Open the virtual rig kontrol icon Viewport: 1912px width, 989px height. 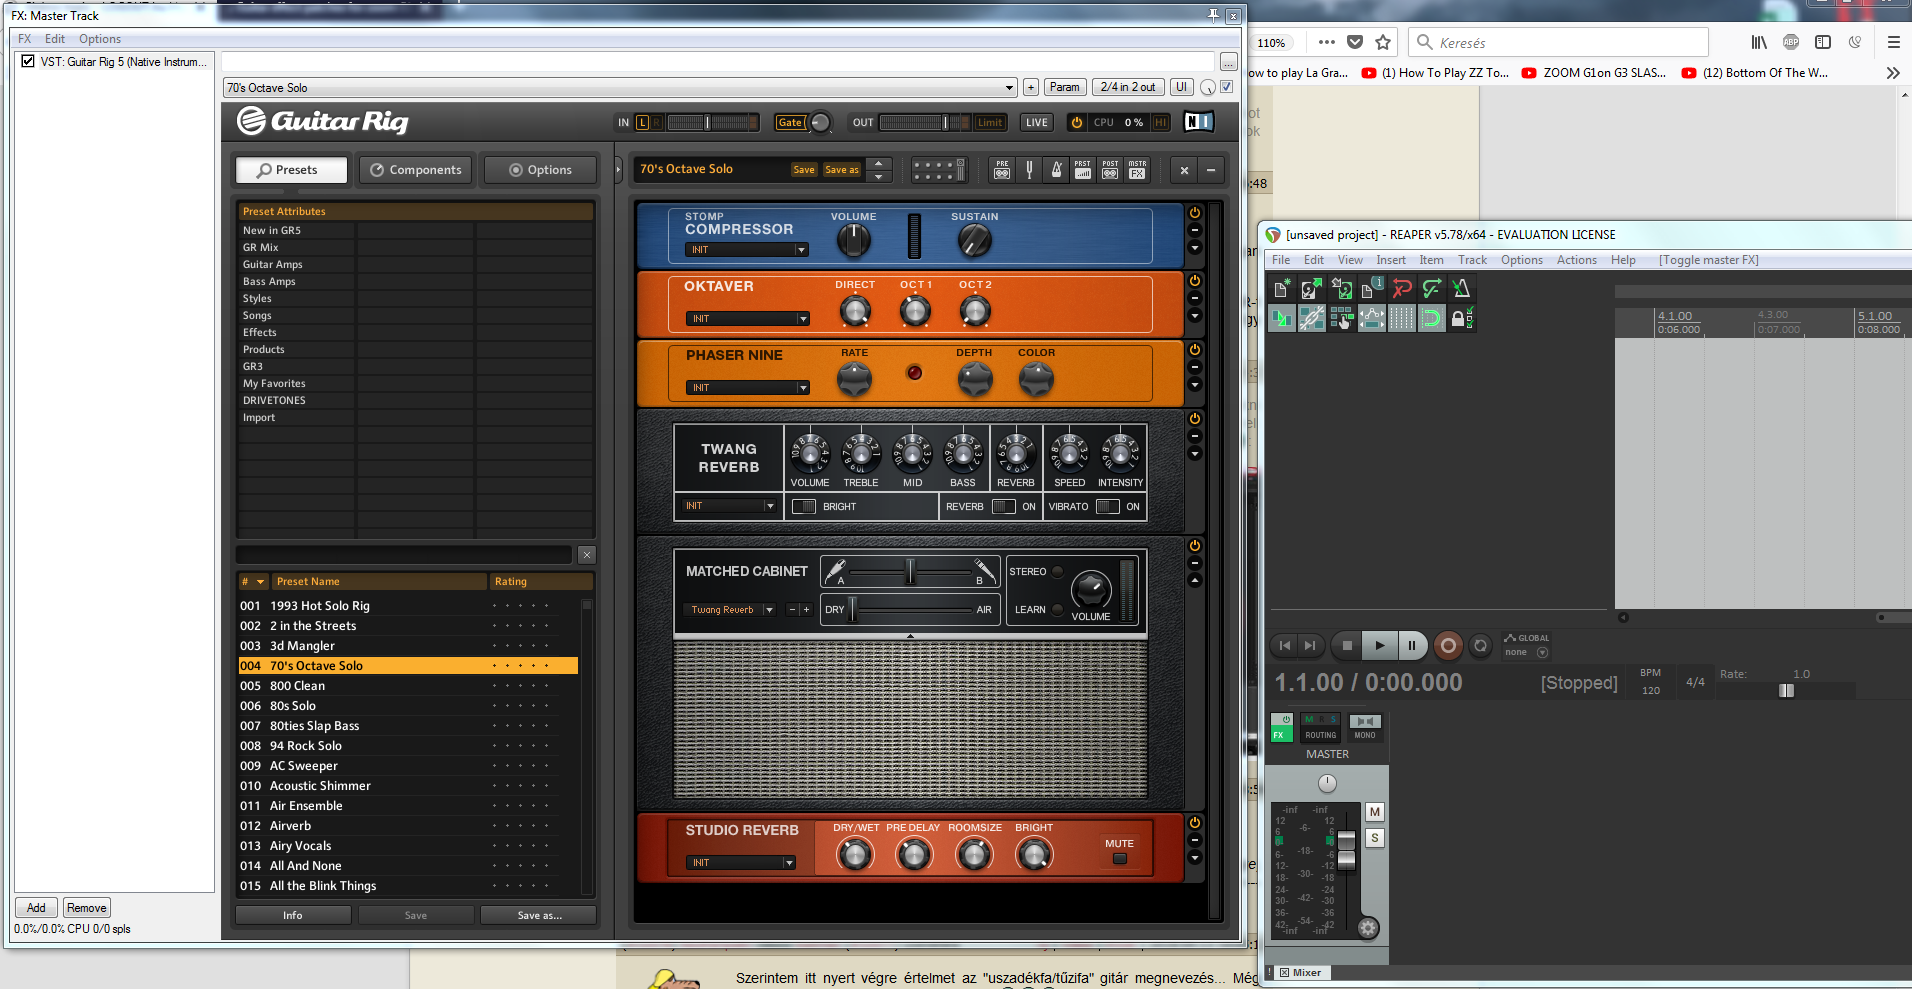(939, 170)
